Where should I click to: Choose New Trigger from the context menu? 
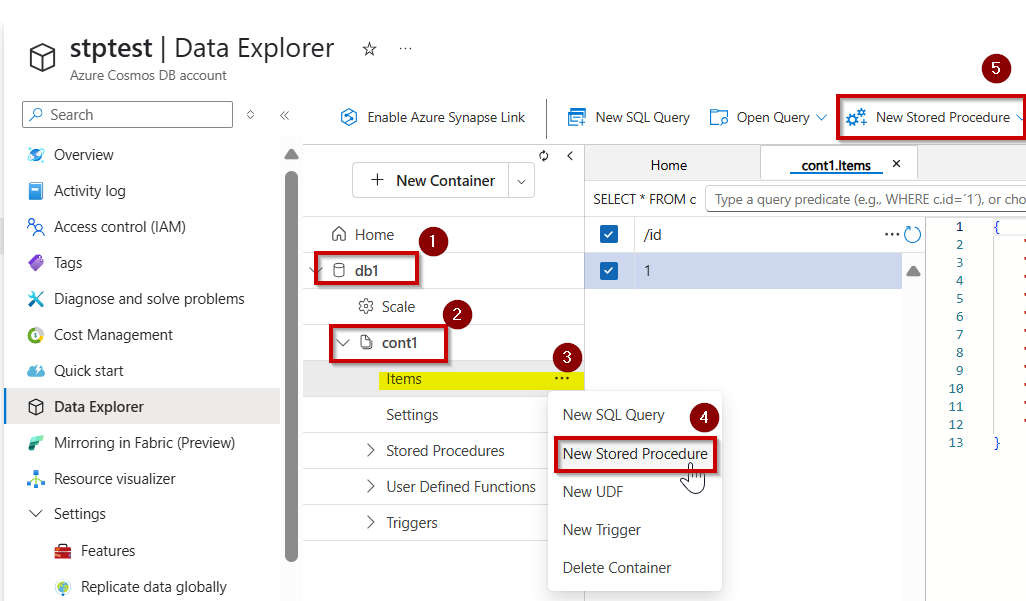pyautogui.click(x=601, y=530)
